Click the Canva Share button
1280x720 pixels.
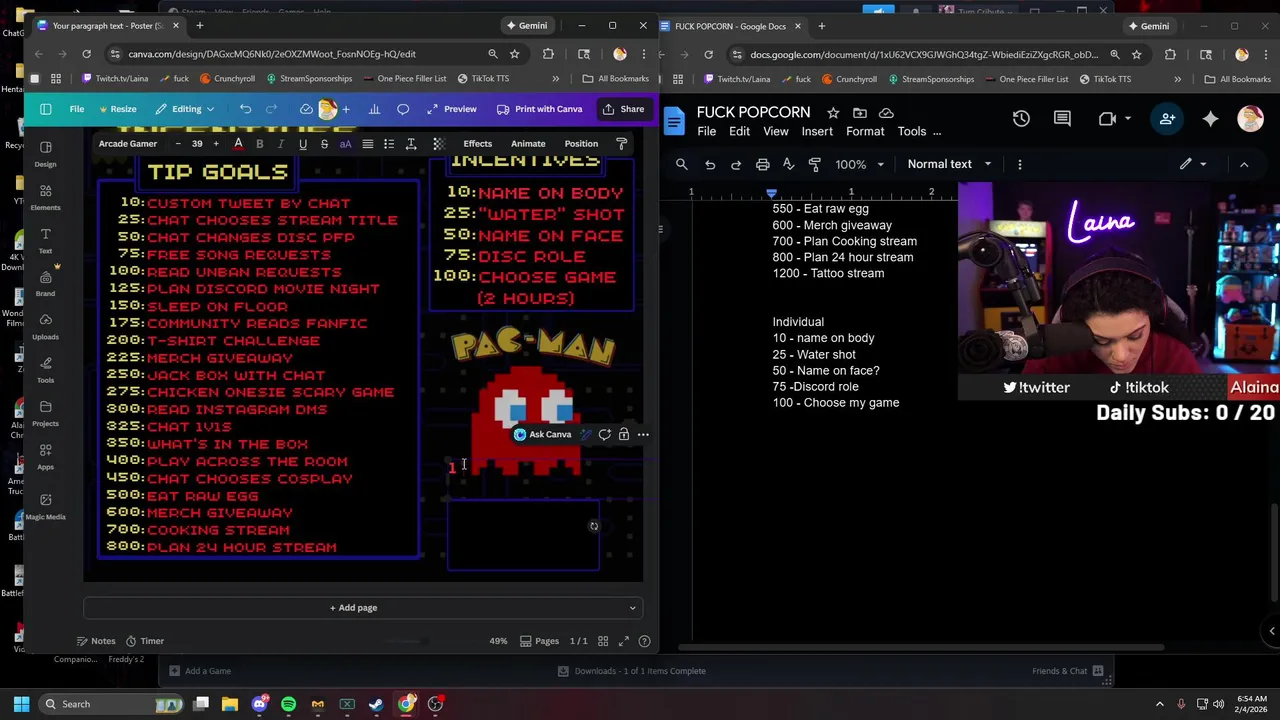(623, 109)
